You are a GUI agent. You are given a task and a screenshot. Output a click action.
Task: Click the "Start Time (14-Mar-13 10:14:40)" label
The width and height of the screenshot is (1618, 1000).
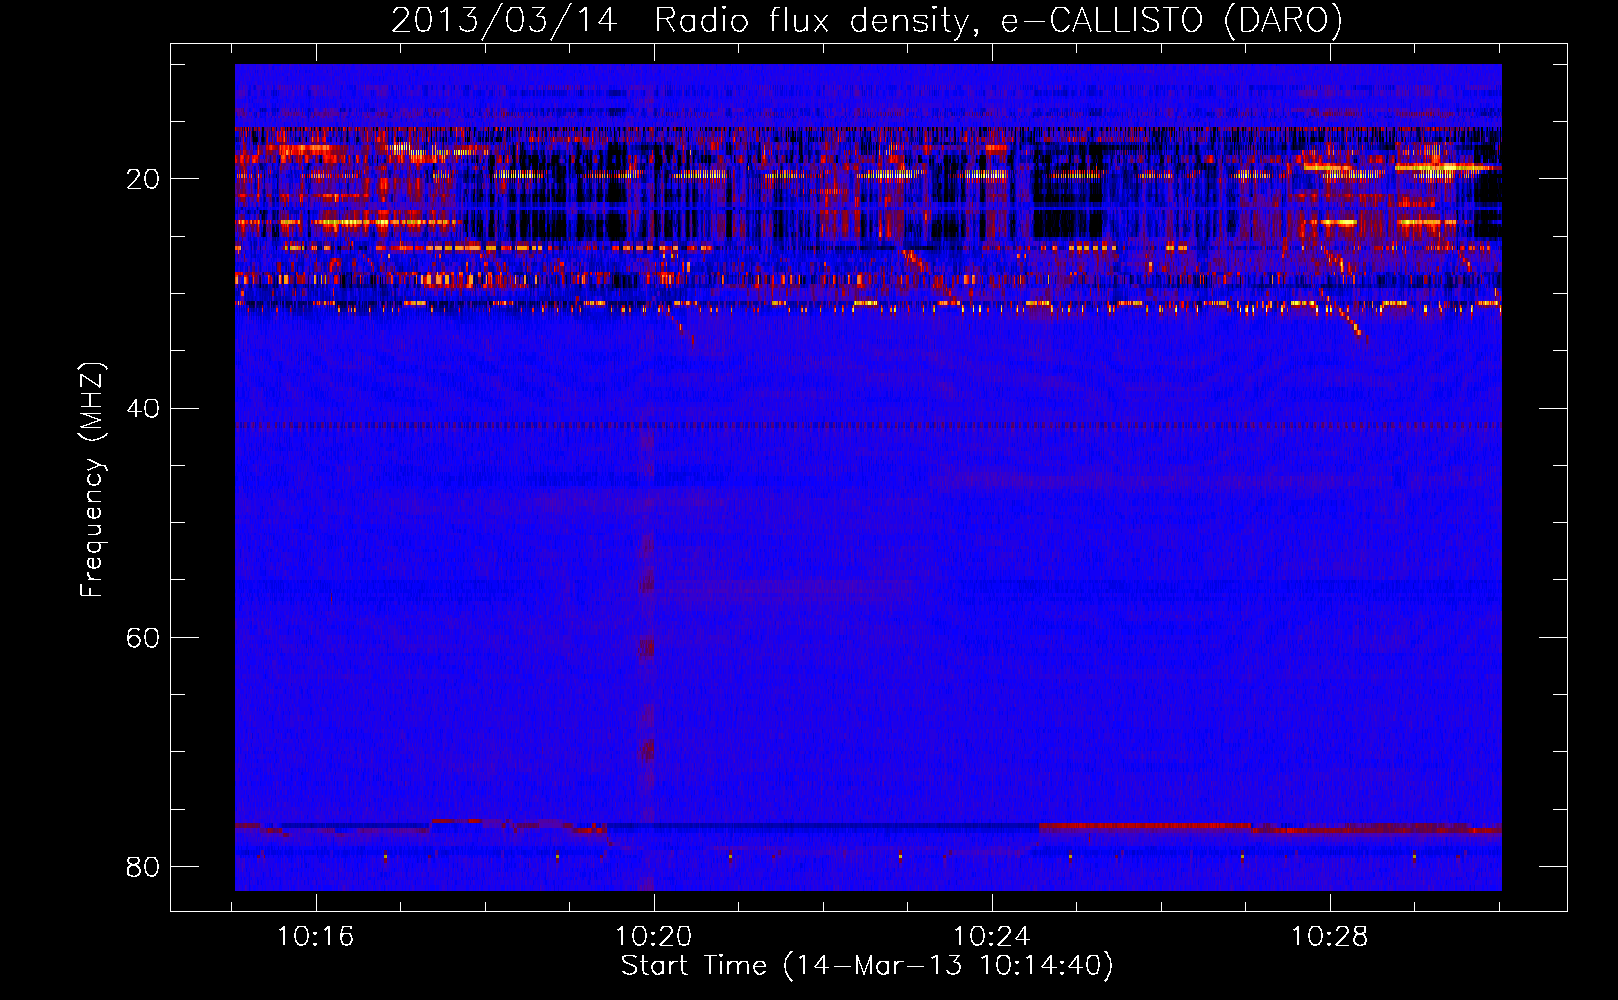(867, 966)
